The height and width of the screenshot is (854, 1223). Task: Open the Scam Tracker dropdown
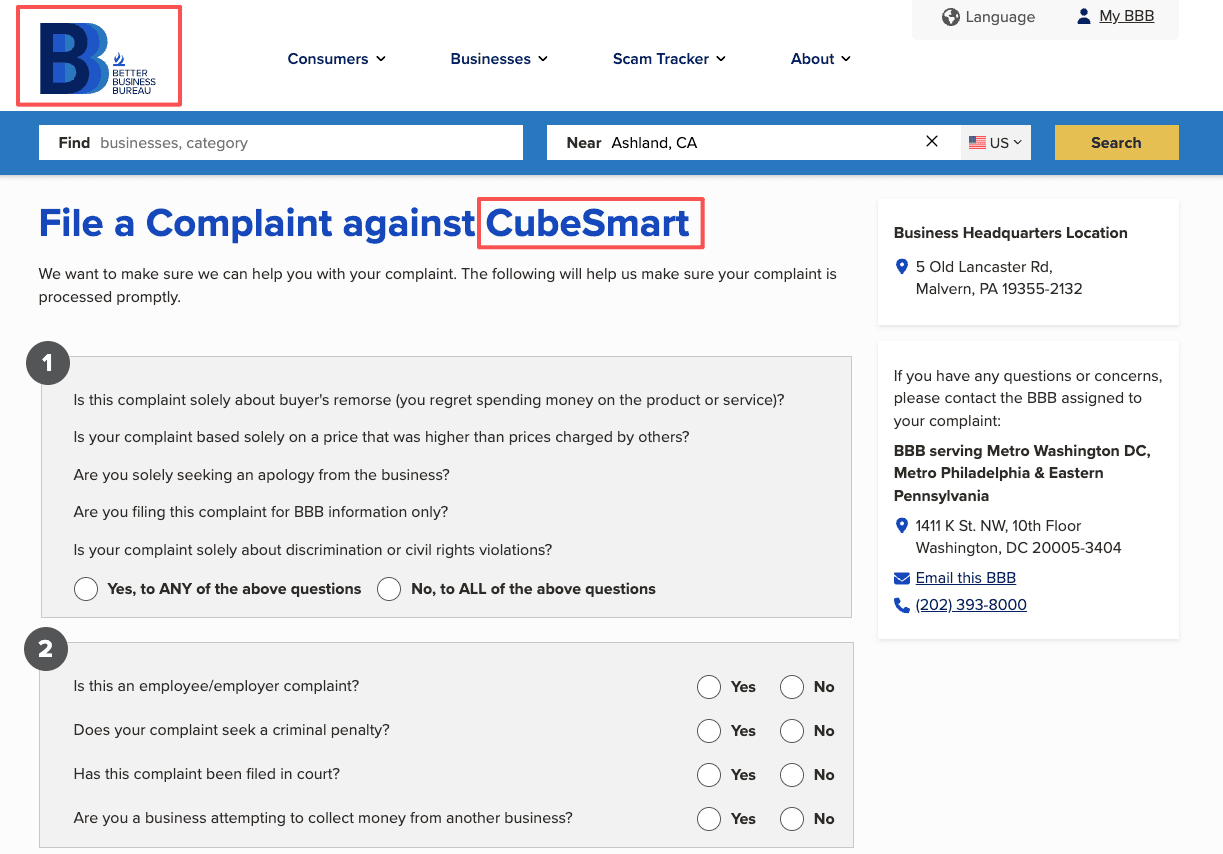click(668, 58)
